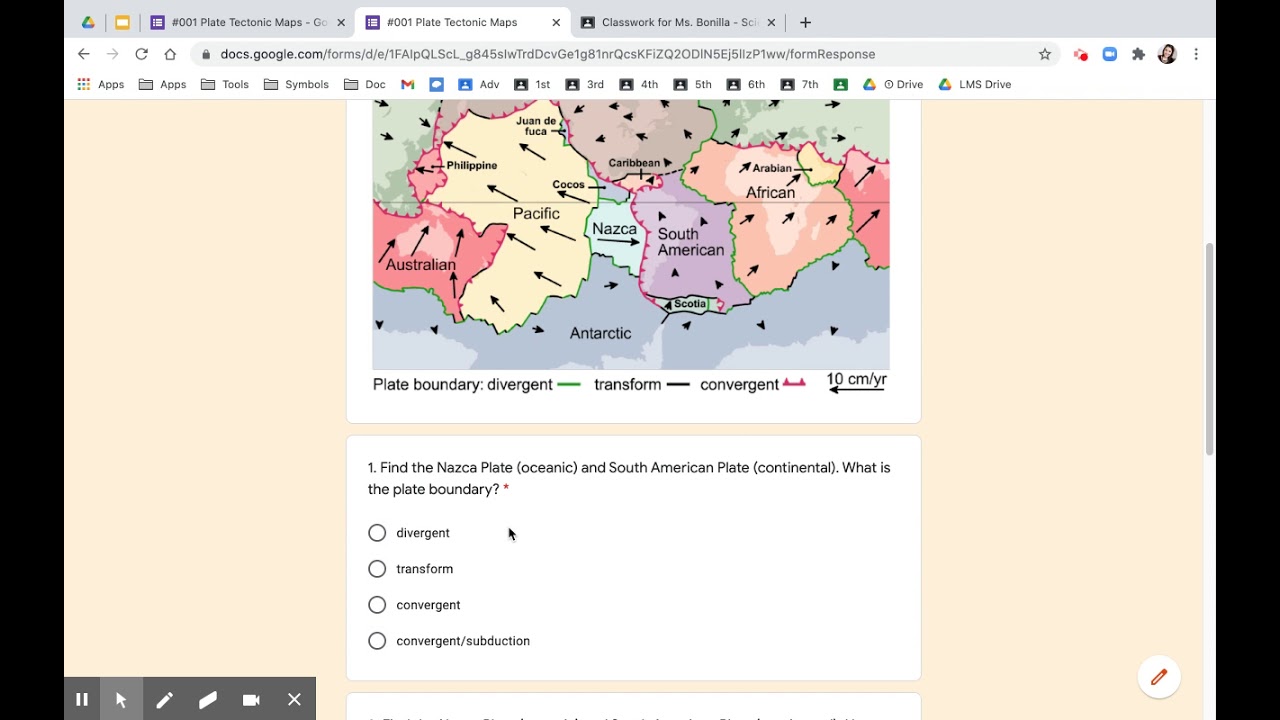Bookmark this page with star icon
Screen dimensions: 1280x720
pyautogui.click(x=1045, y=54)
